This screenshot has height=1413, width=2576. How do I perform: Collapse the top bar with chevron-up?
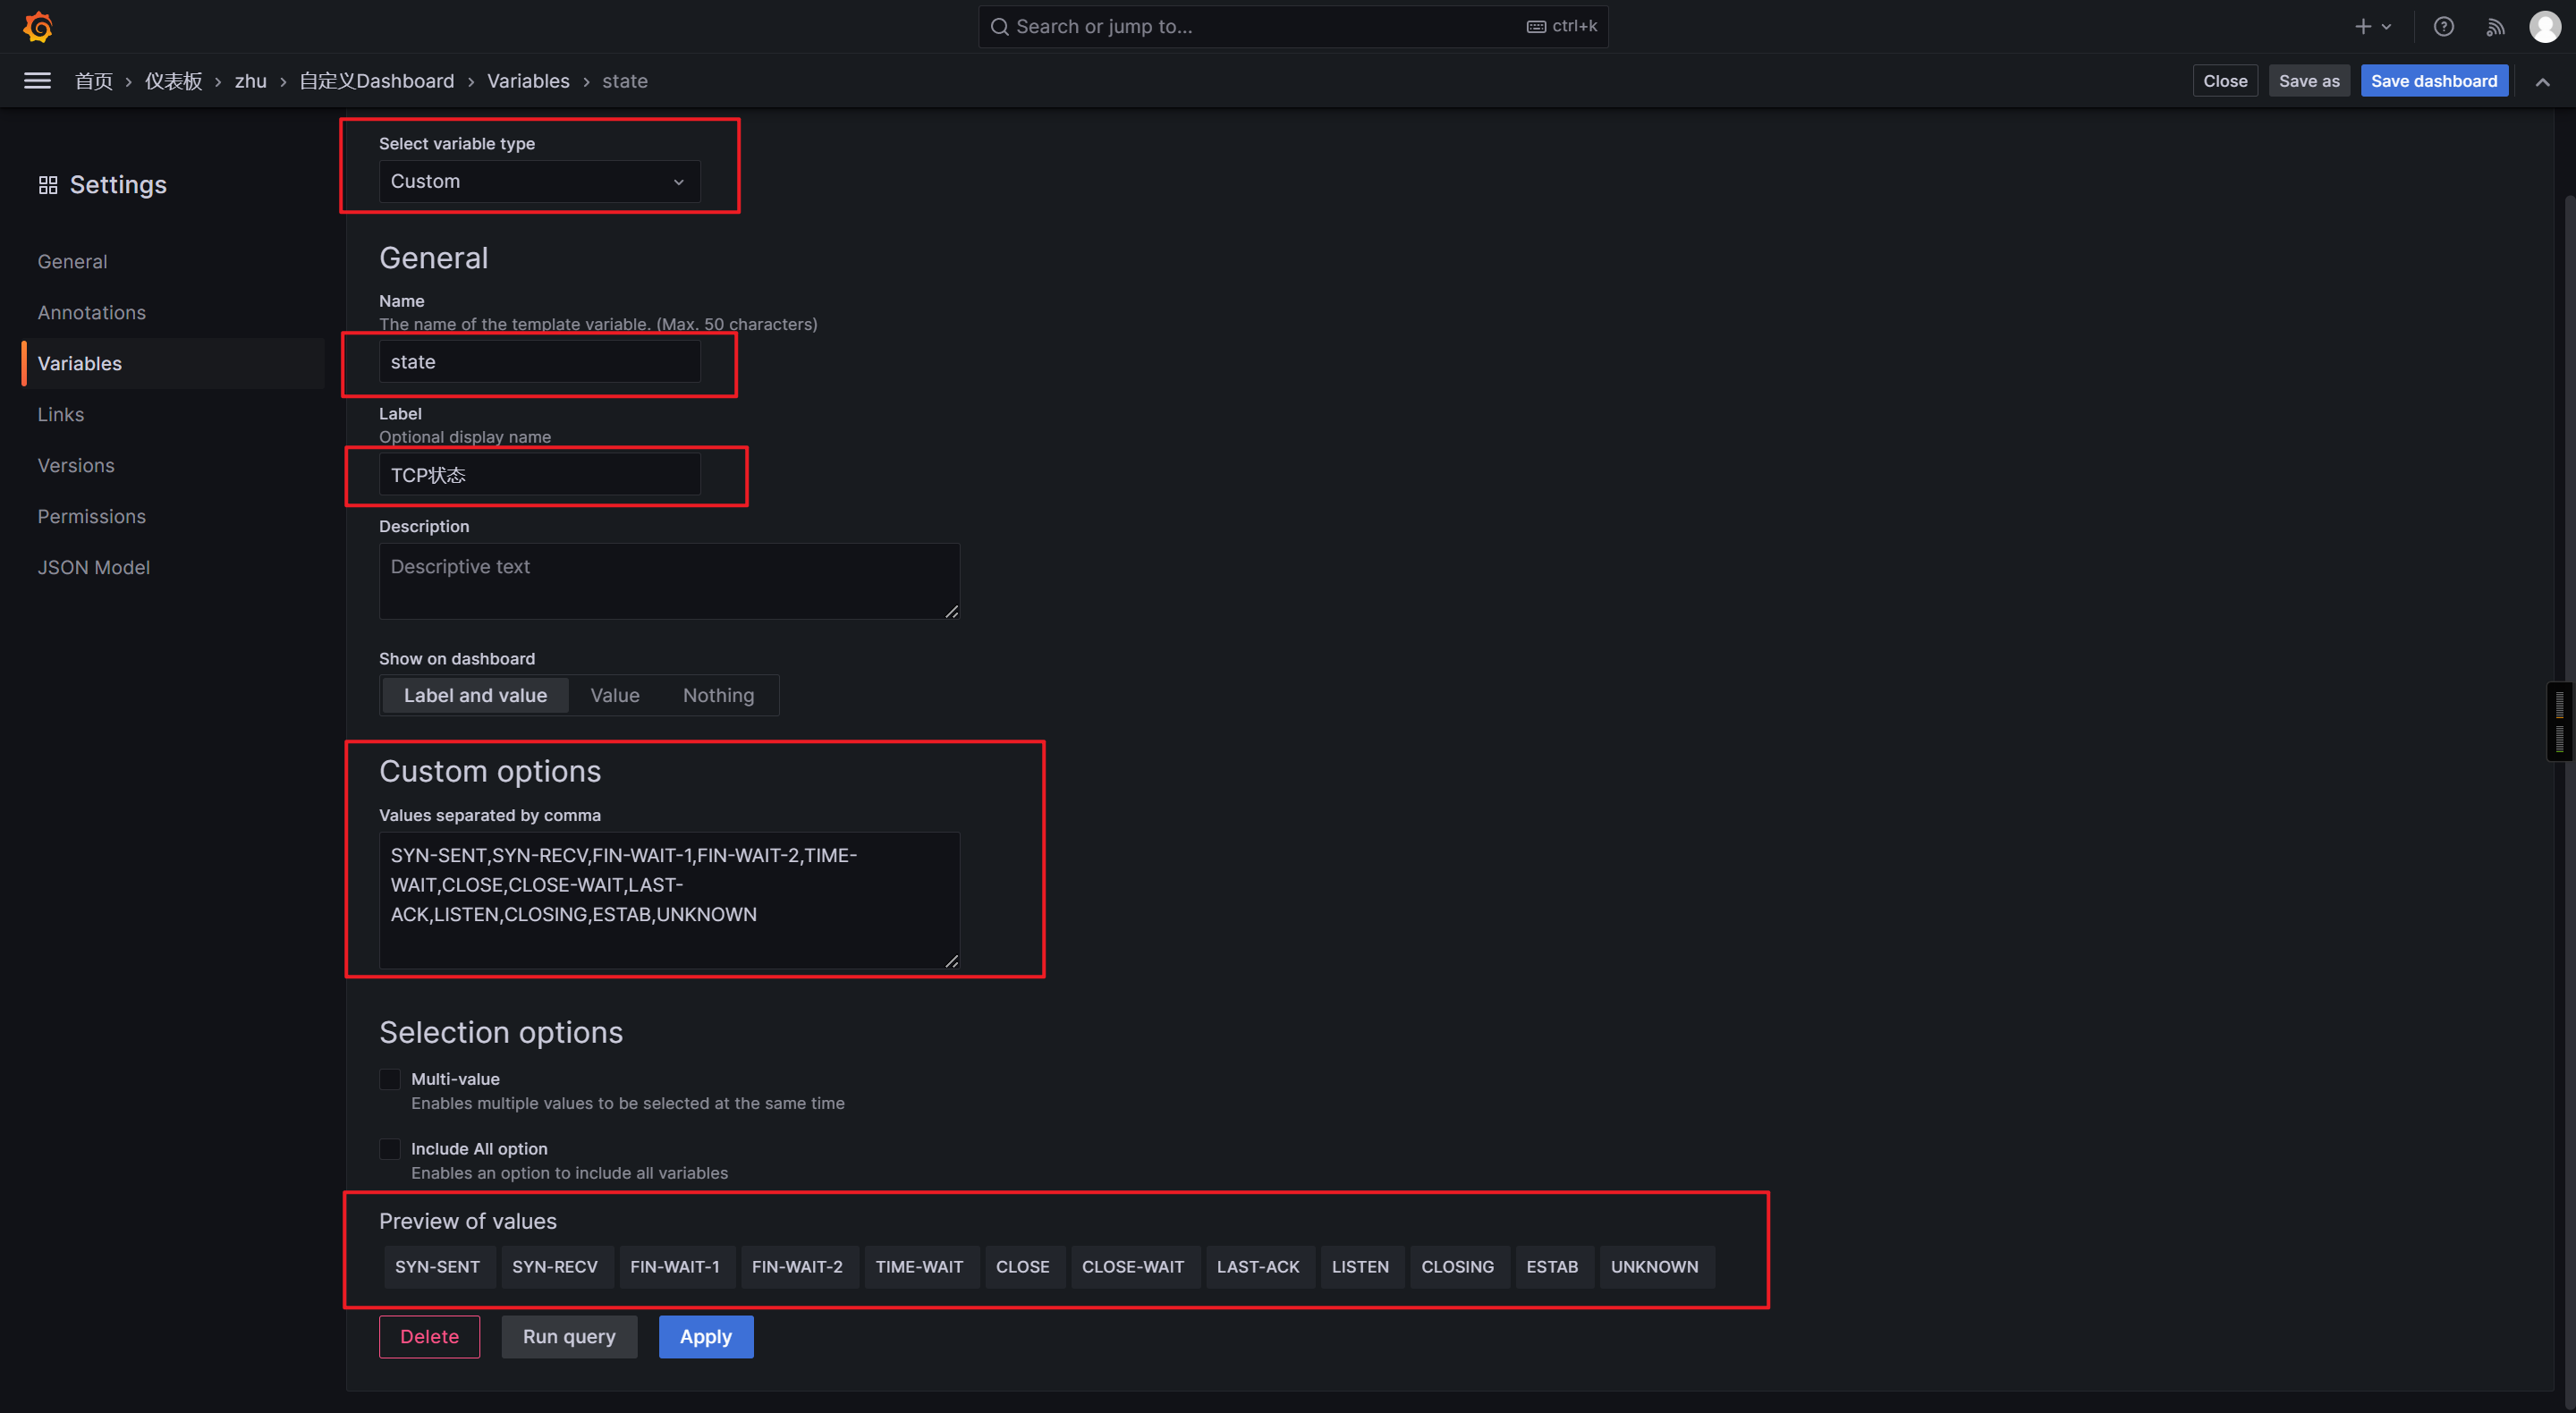(2543, 82)
